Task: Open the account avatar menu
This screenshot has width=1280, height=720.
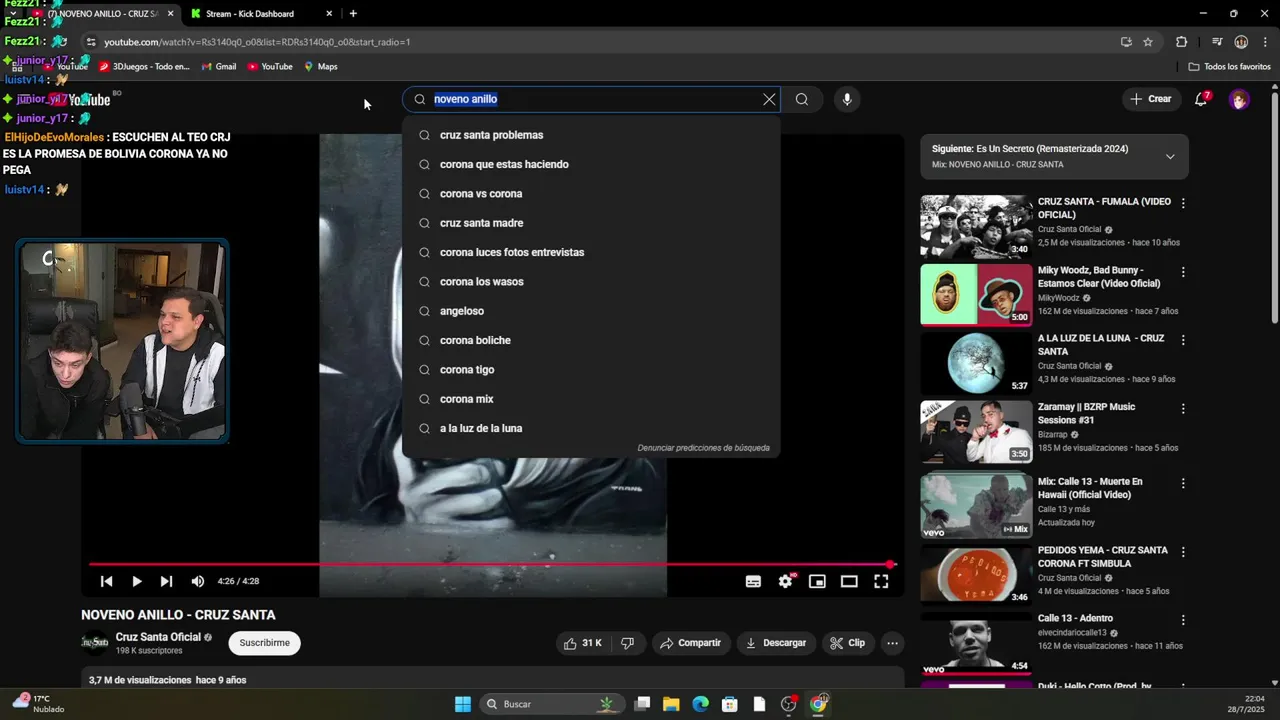Action: [1239, 99]
